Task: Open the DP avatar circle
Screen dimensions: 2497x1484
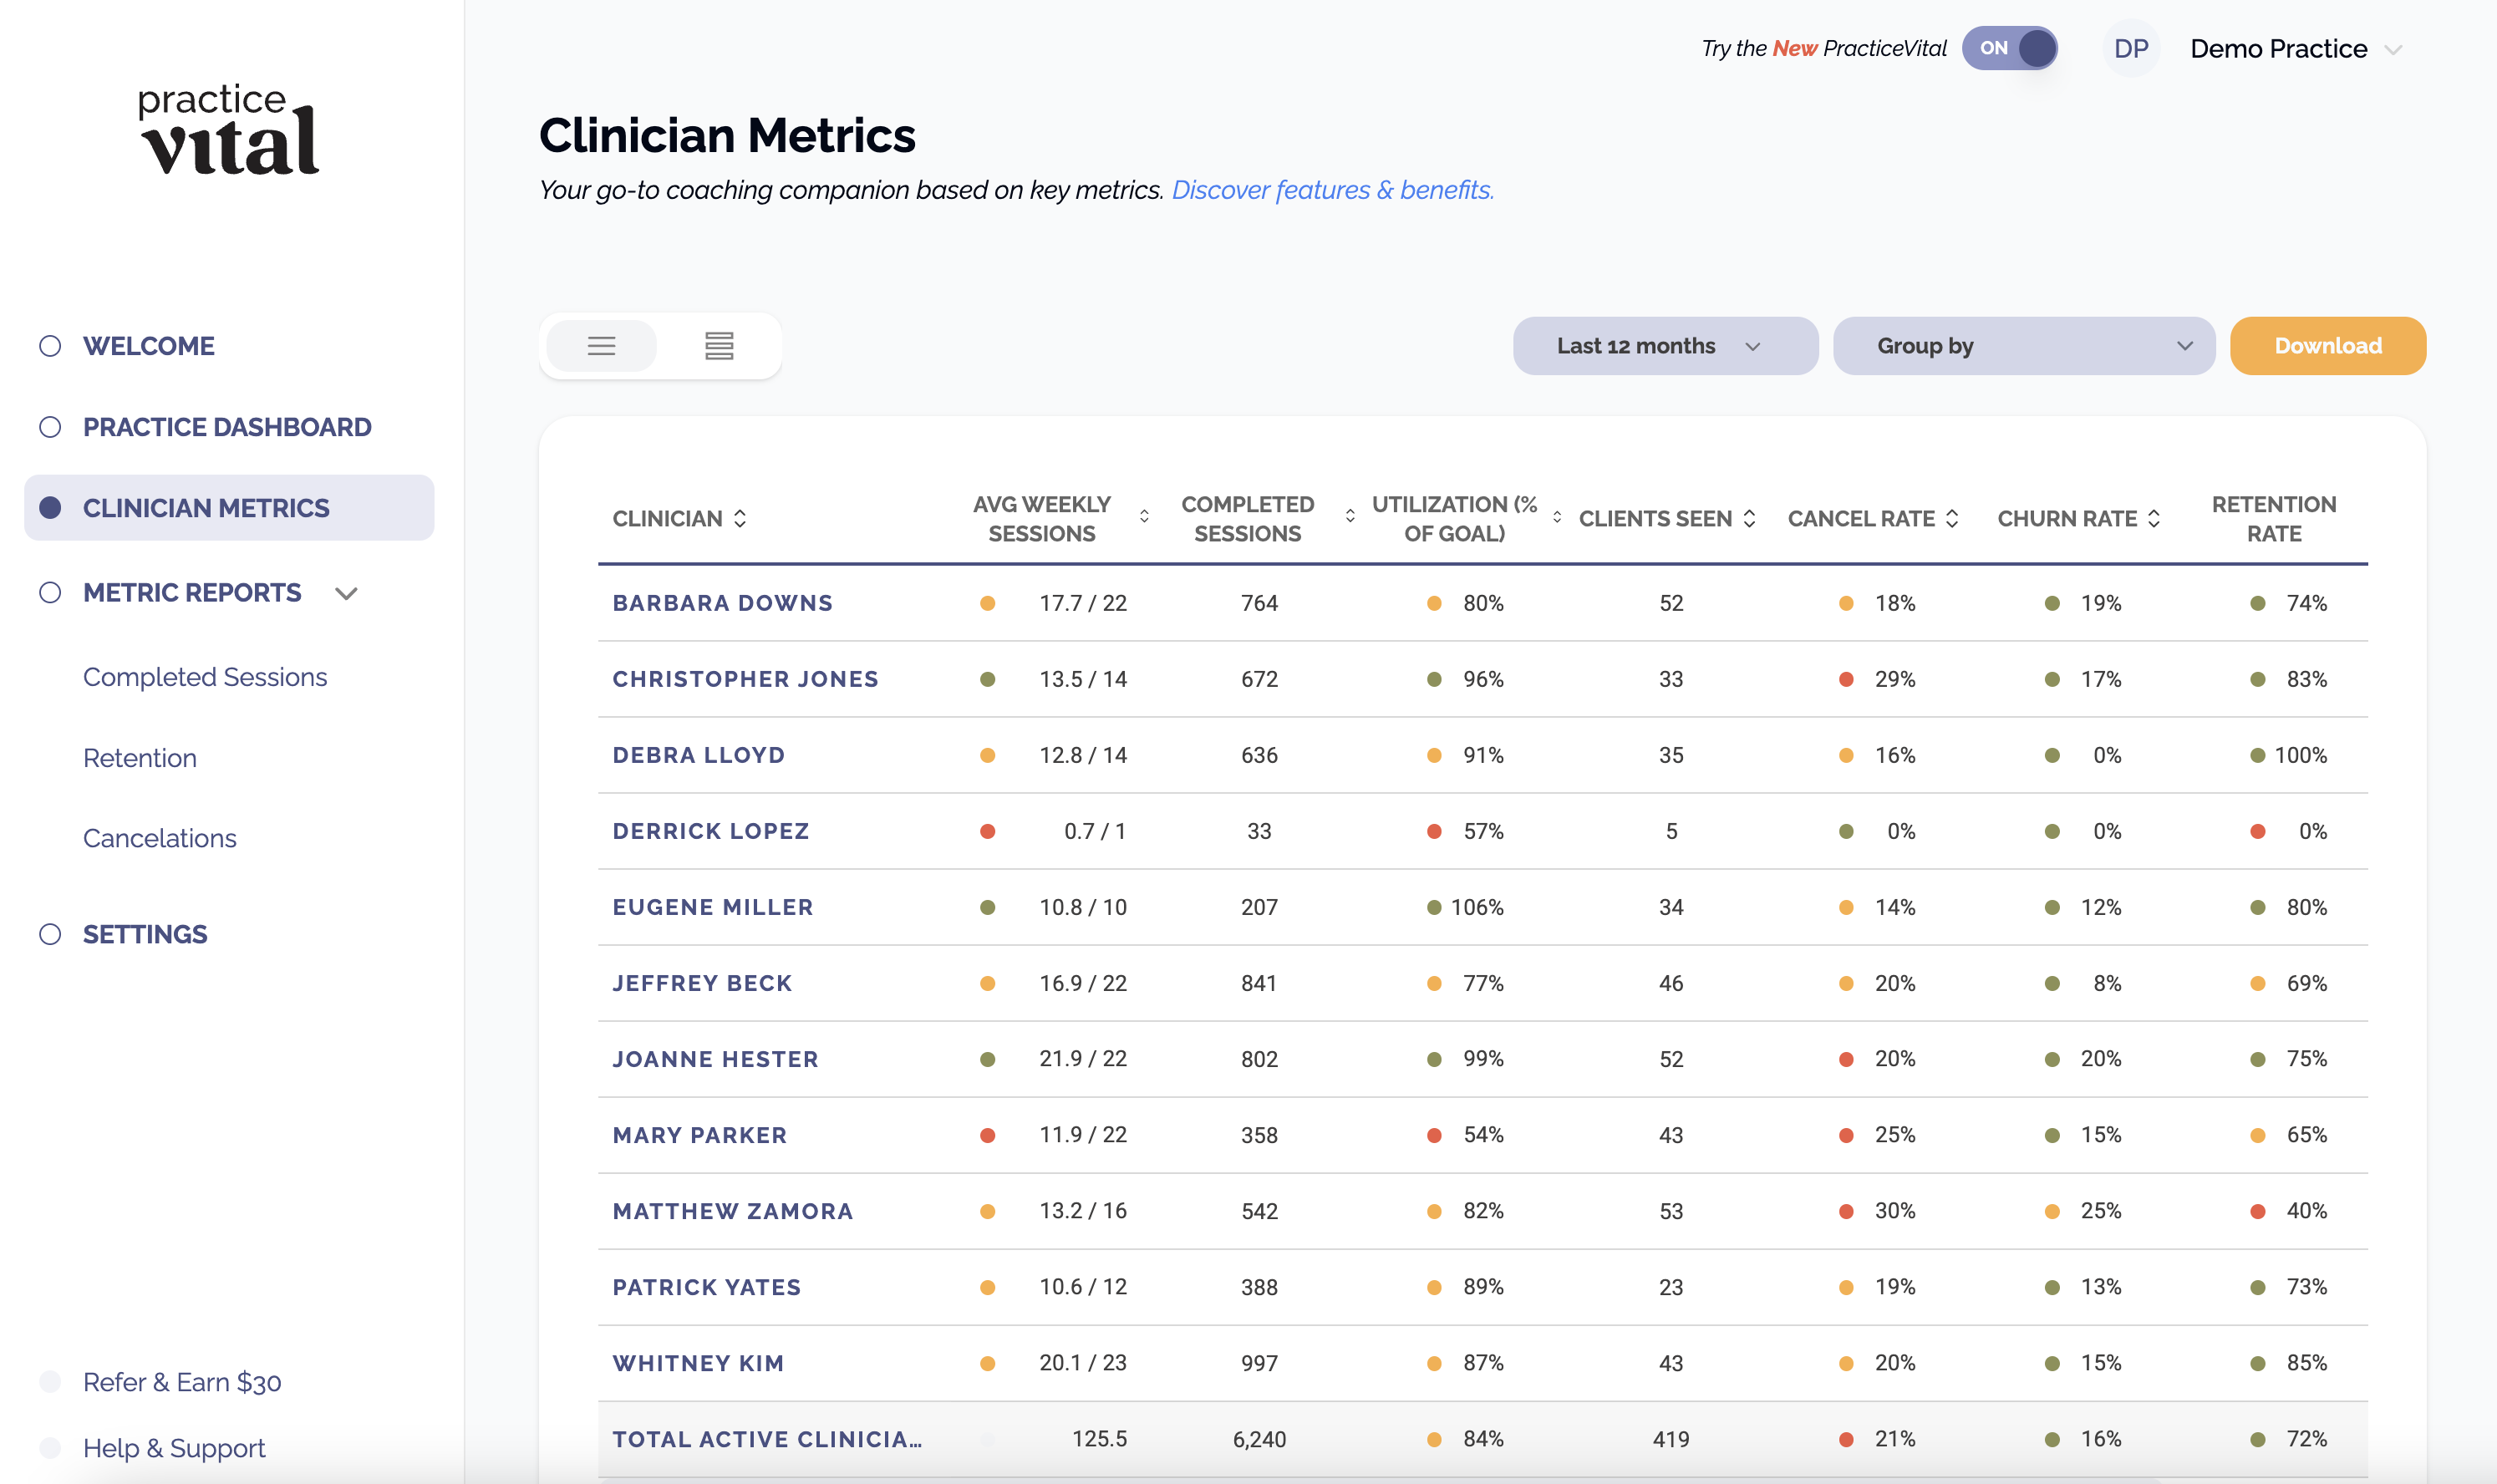Action: 2131,48
